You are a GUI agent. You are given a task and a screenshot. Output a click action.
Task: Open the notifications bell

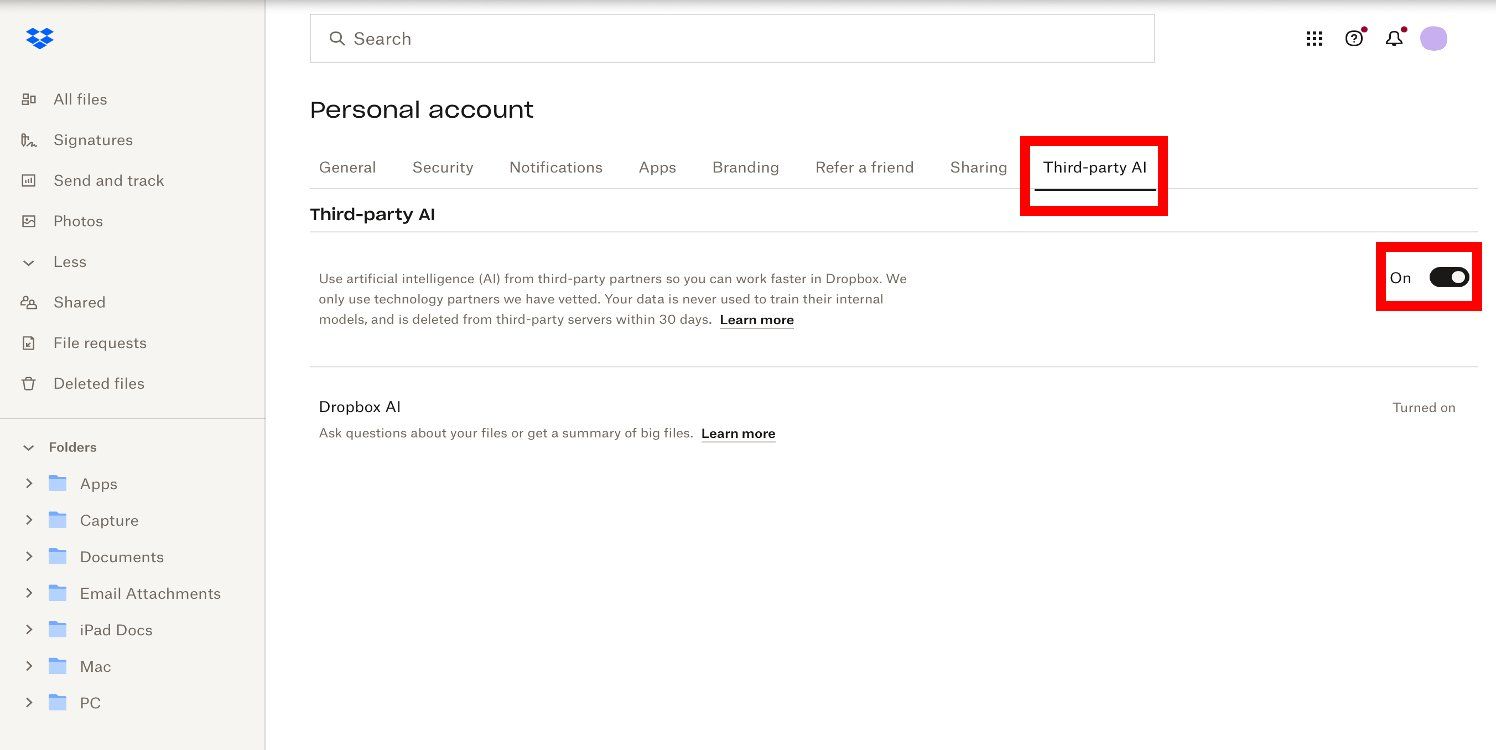point(1394,39)
